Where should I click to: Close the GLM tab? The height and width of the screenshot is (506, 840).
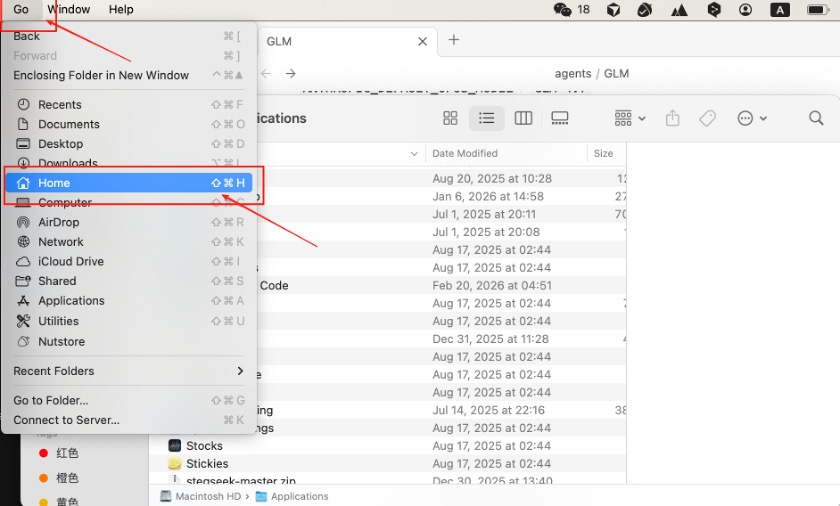pyautogui.click(x=423, y=42)
